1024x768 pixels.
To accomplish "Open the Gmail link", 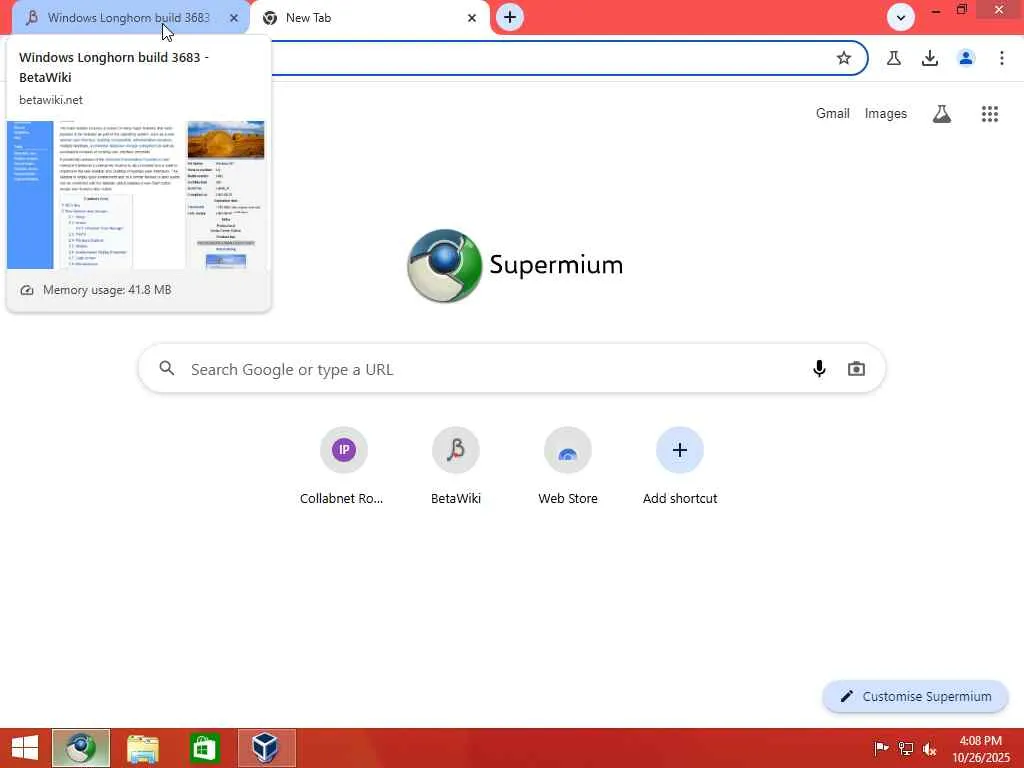I will pyautogui.click(x=833, y=114).
